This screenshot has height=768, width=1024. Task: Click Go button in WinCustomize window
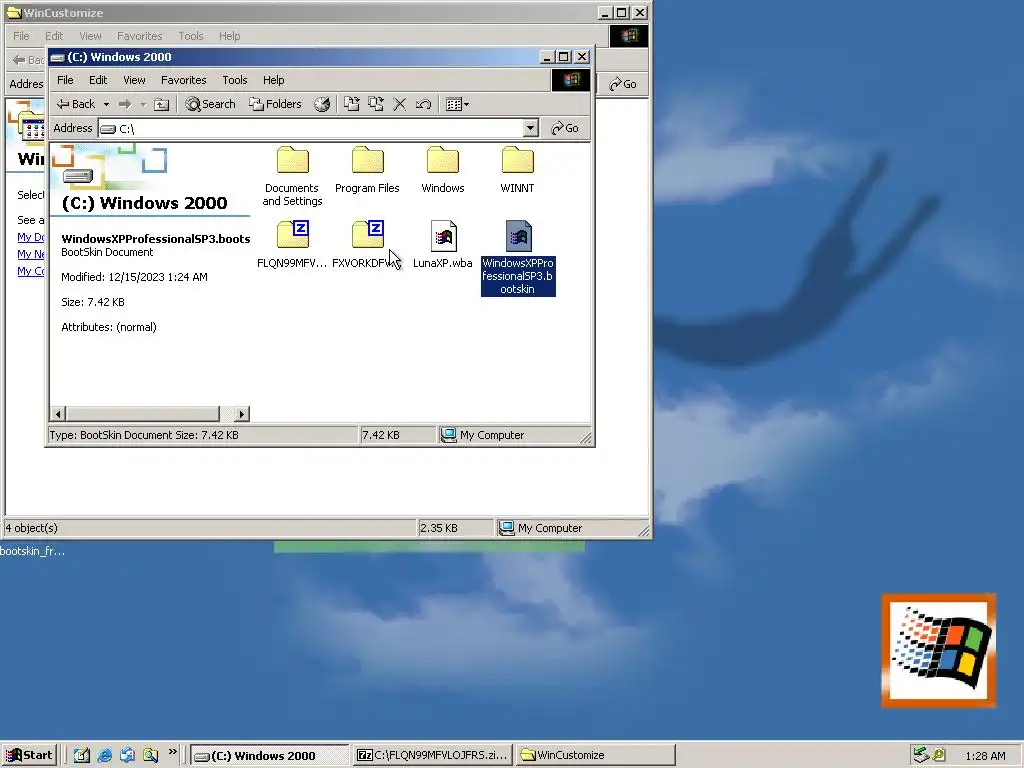pyautogui.click(x=623, y=84)
